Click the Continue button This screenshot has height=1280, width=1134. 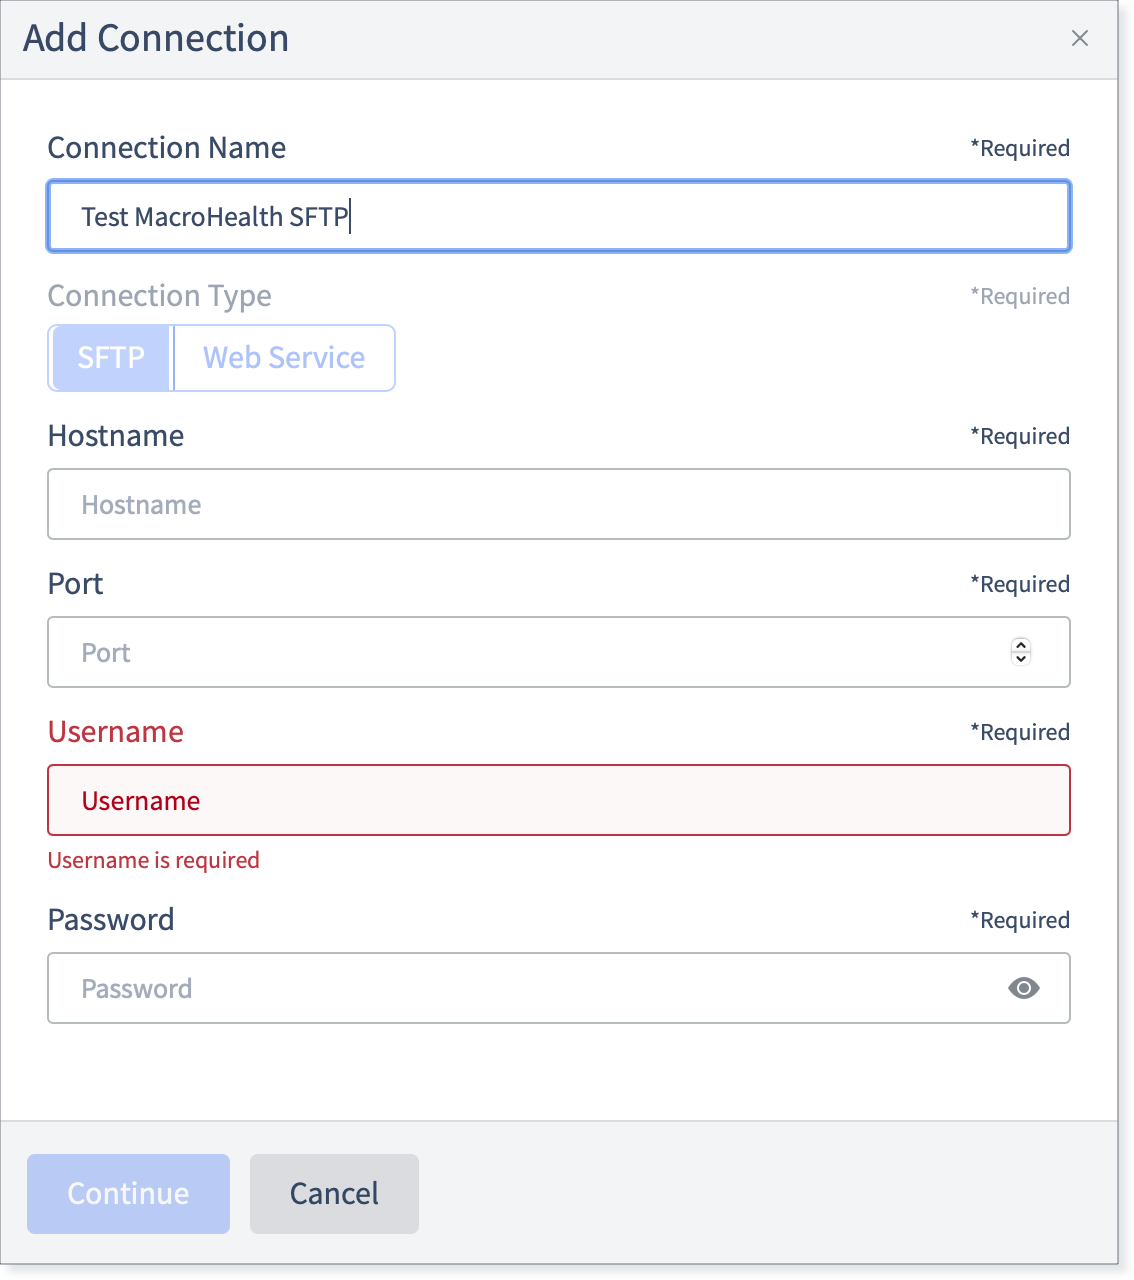[x=128, y=1193]
